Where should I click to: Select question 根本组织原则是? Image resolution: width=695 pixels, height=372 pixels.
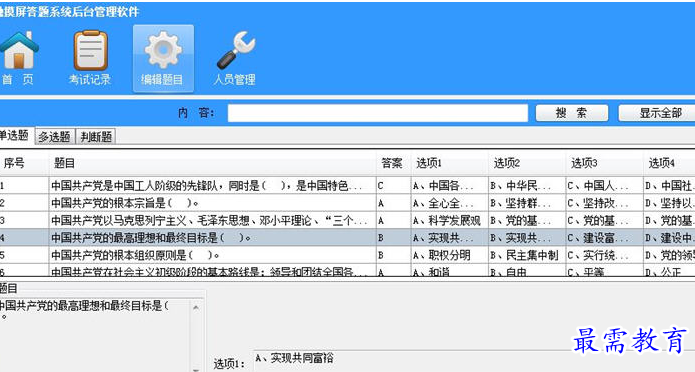[213, 255]
